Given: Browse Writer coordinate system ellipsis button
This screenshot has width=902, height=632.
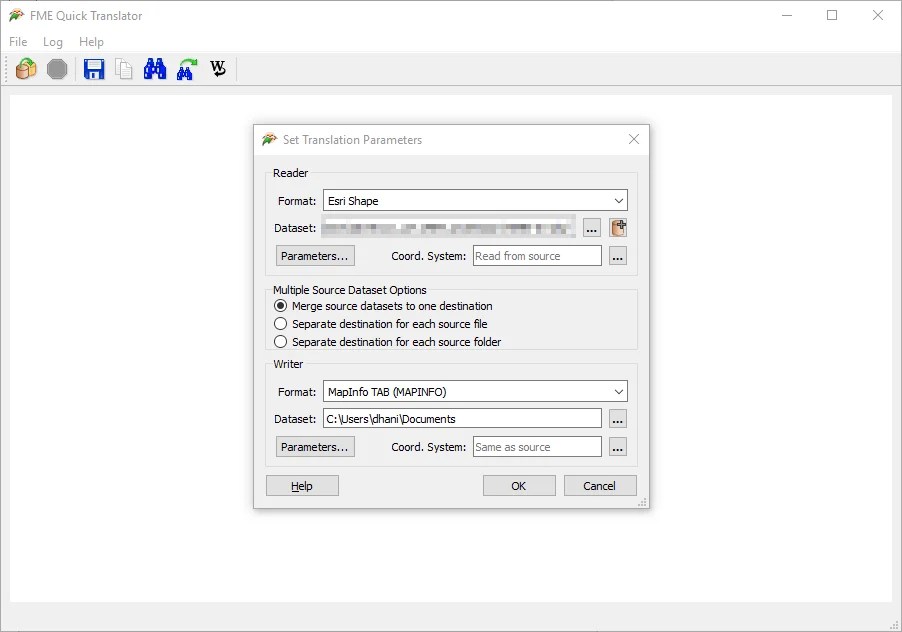Looking at the screenshot, I should click(618, 447).
